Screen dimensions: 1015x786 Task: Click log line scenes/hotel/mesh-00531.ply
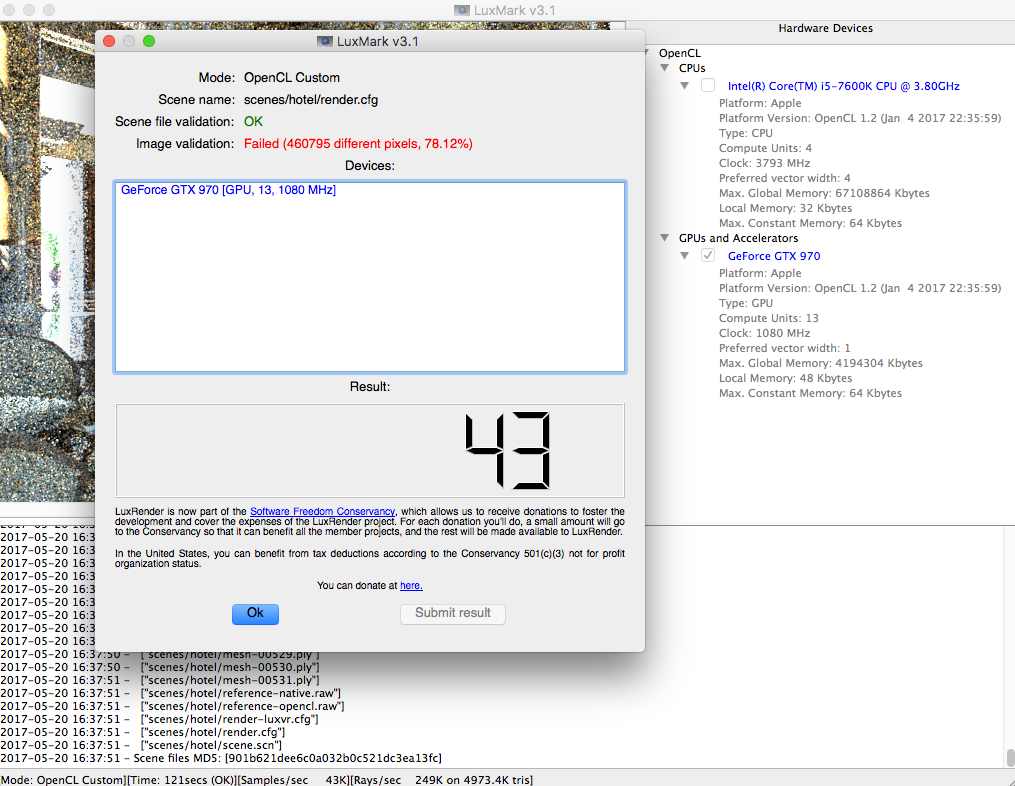[160, 680]
